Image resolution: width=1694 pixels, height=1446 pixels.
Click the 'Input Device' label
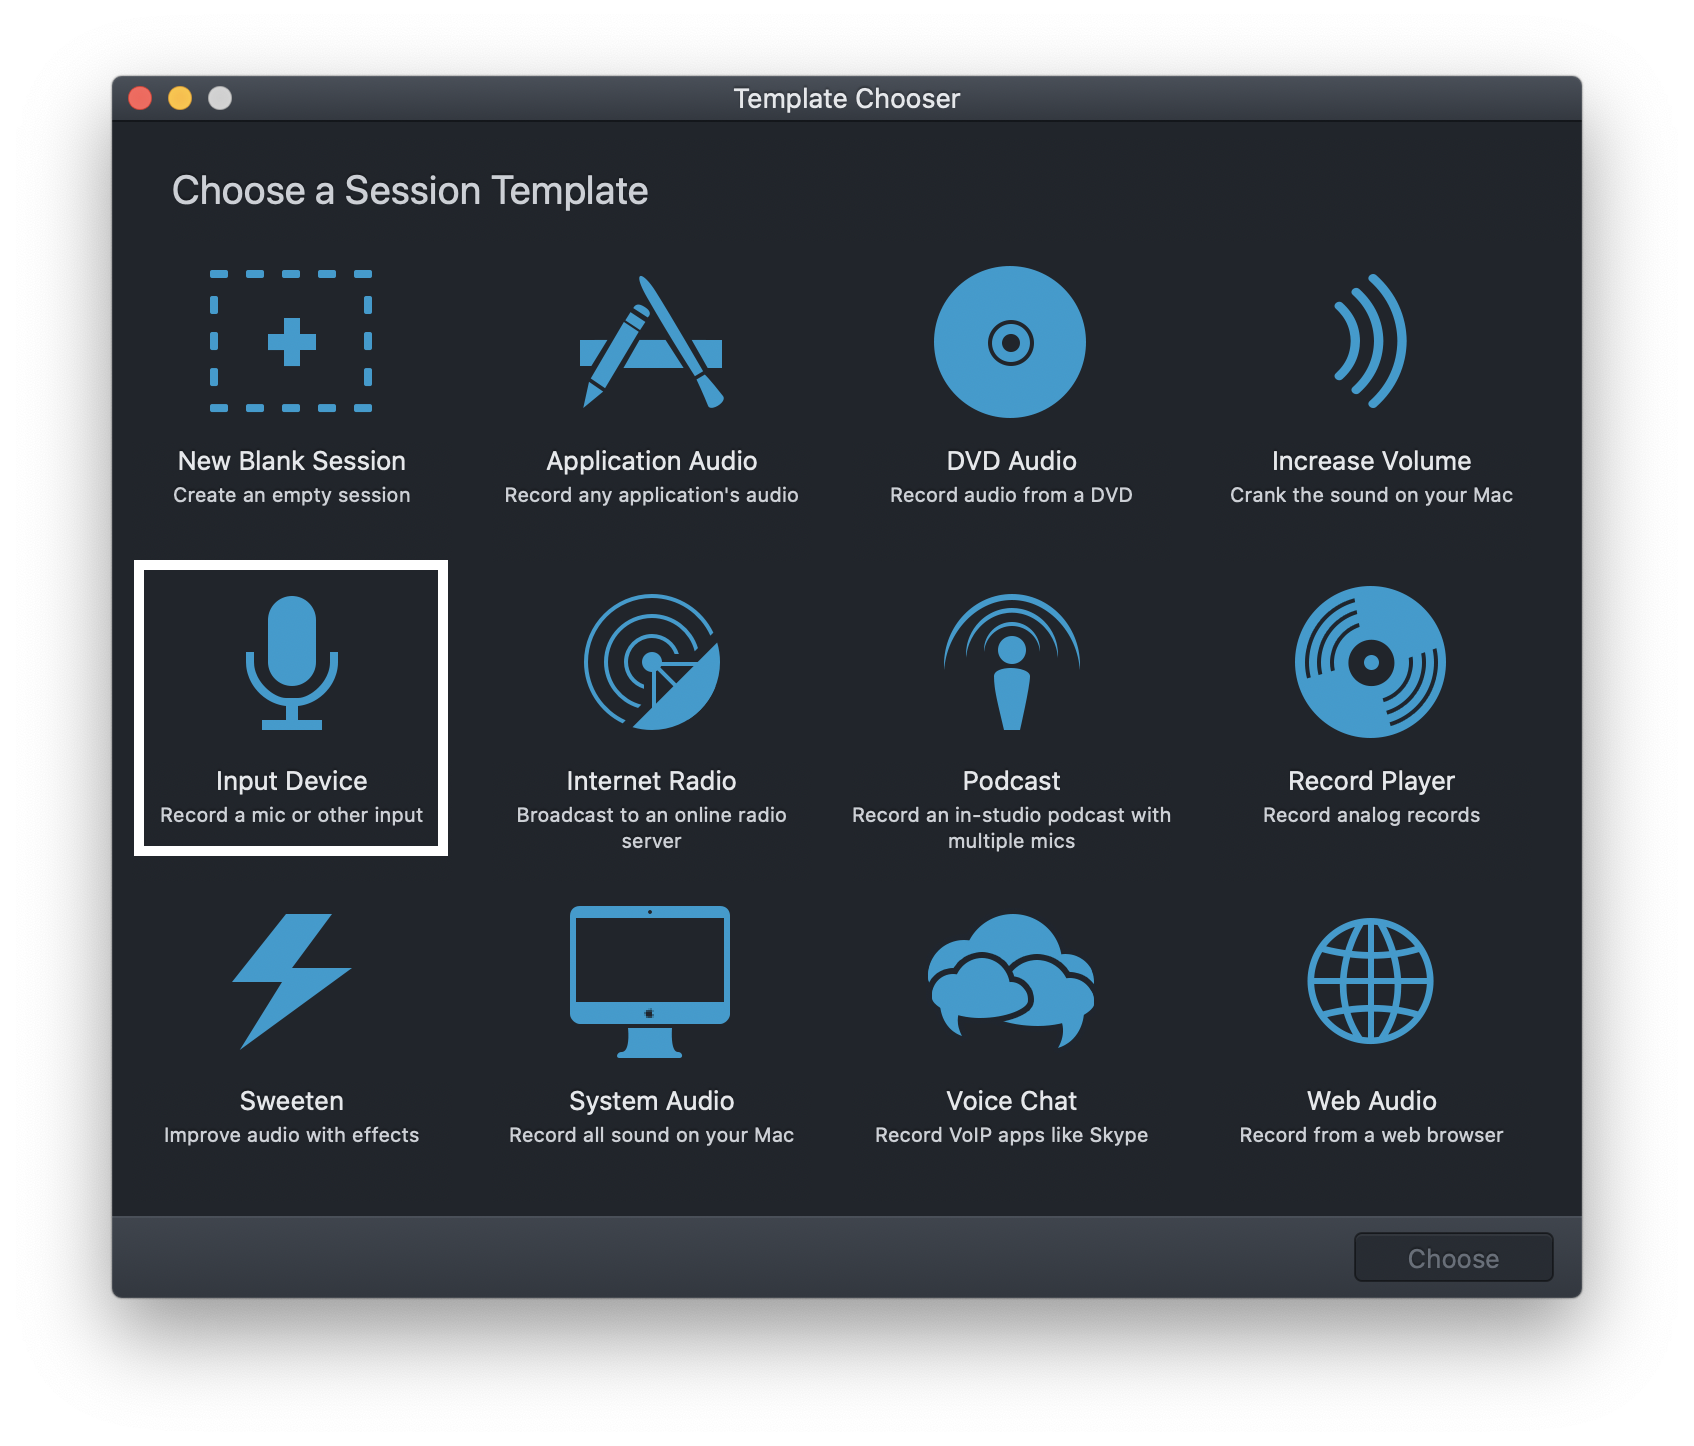pos(292,781)
